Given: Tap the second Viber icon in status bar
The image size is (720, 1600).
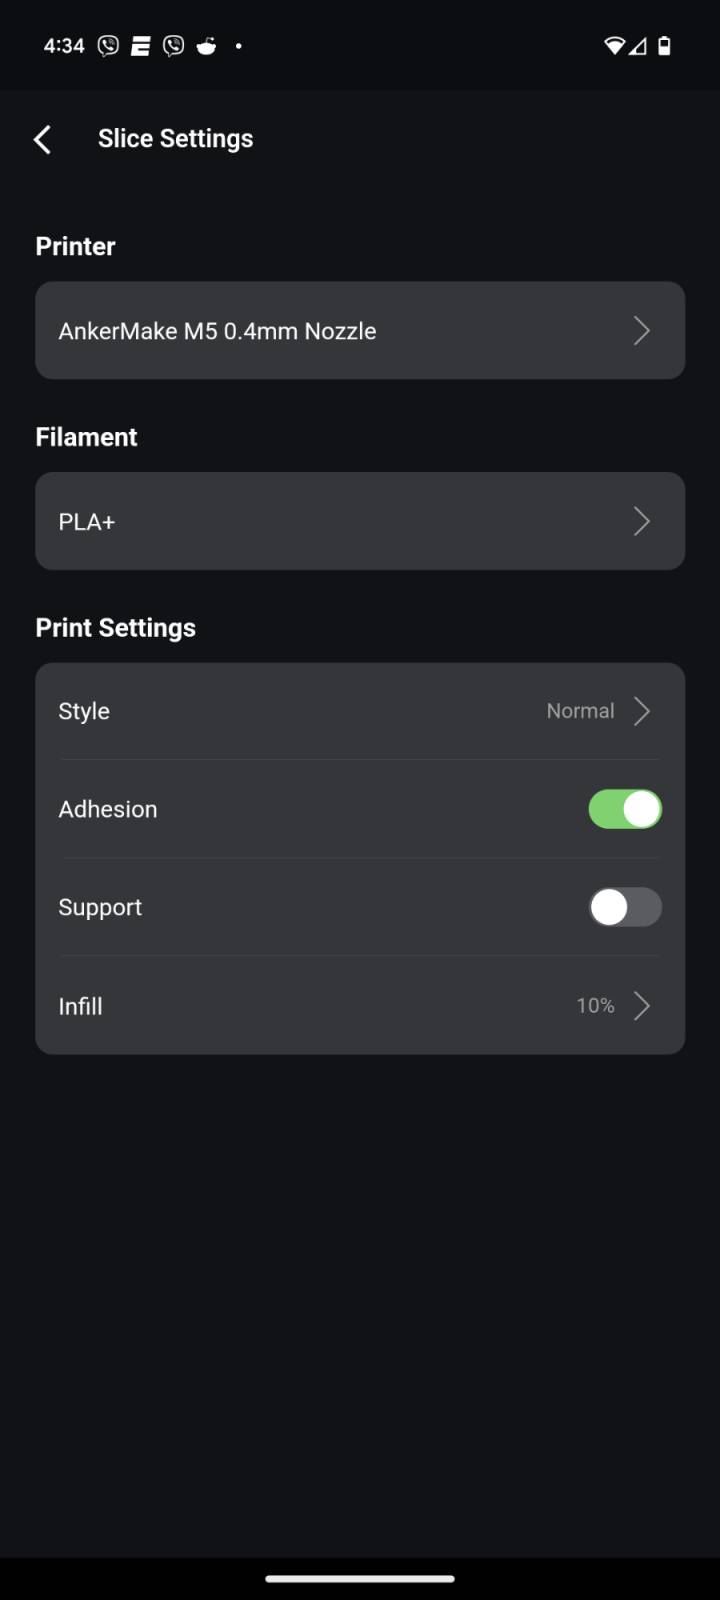Looking at the screenshot, I should coord(173,46).
